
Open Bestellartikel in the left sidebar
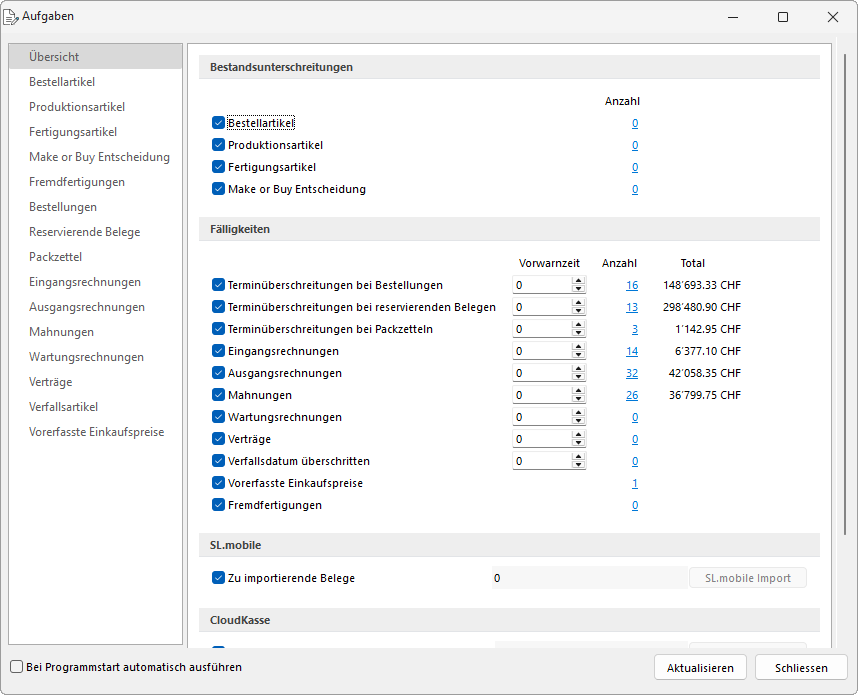point(62,82)
